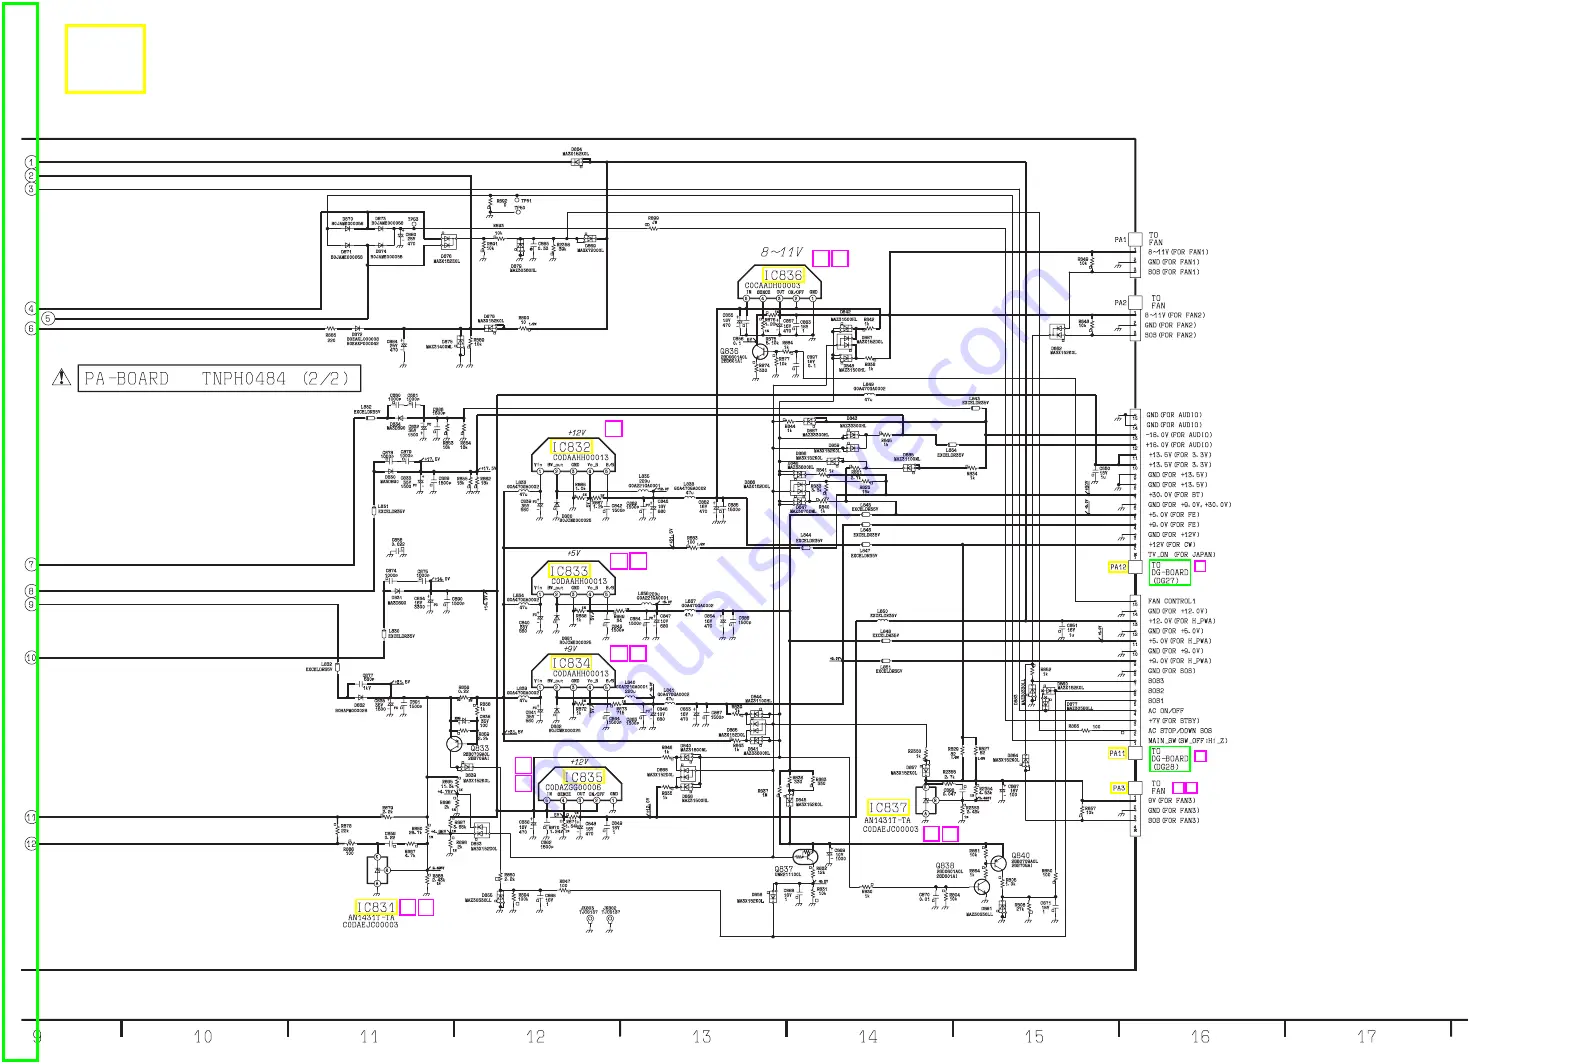The height and width of the screenshot is (1064, 1583).
Task: Click the IC831 highlighted label
Action: pos(376,908)
